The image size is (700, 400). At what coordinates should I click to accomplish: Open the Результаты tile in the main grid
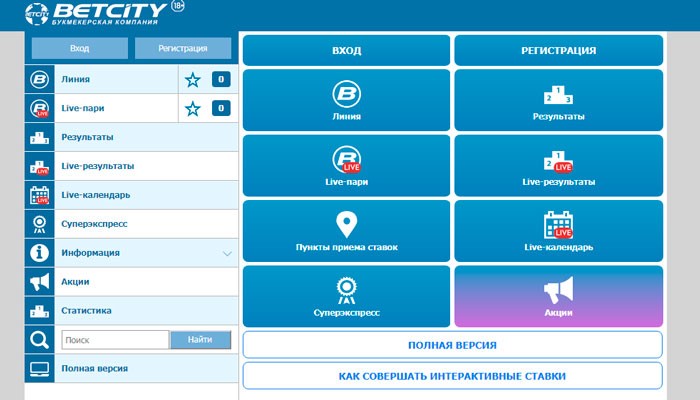tap(558, 100)
